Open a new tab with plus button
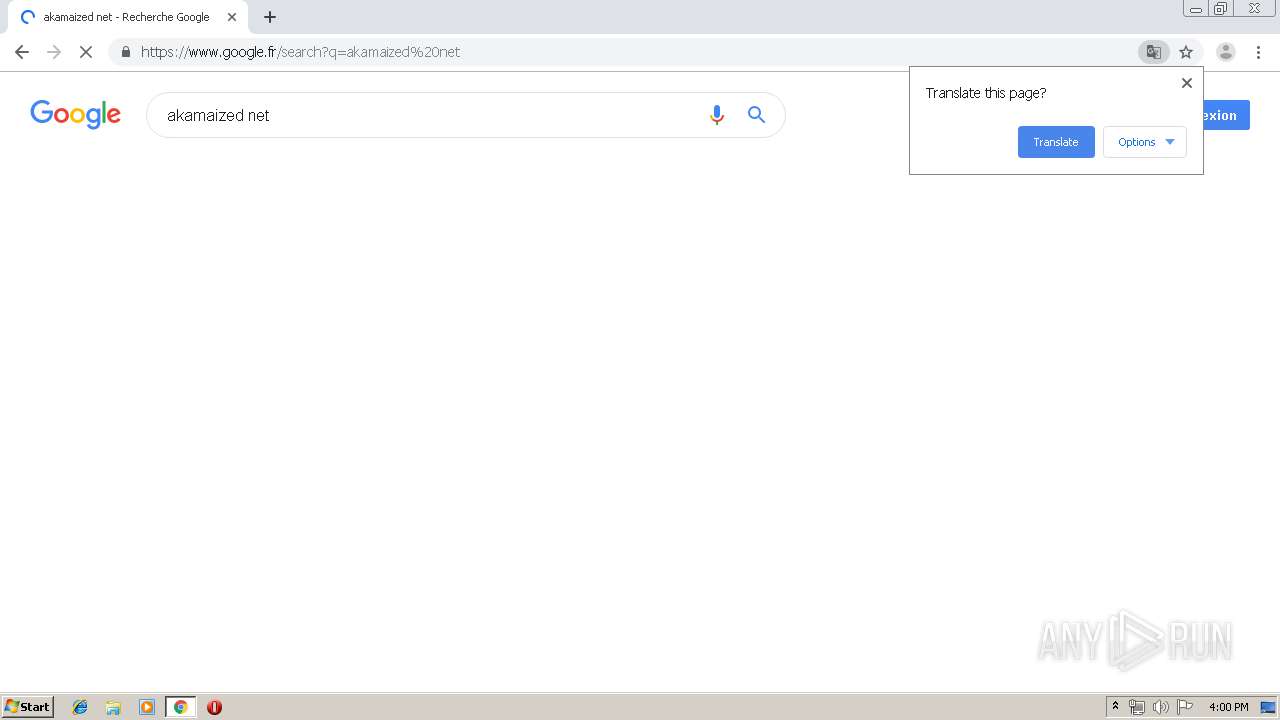The width and height of the screenshot is (1280, 720). pyautogui.click(x=270, y=17)
